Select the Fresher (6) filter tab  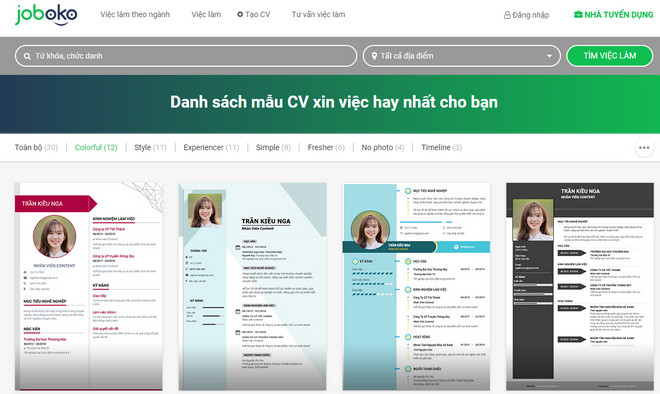click(326, 147)
